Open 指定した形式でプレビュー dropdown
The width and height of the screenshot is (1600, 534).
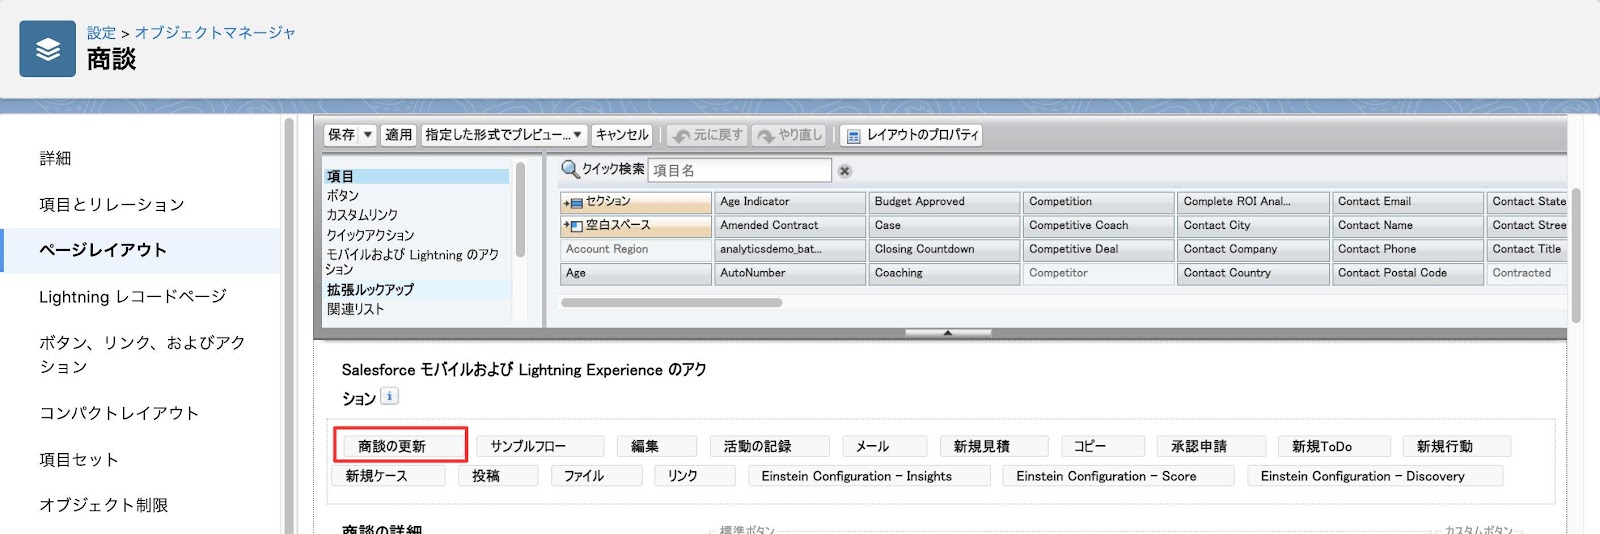pyautogui.click(x=503, y=135)
